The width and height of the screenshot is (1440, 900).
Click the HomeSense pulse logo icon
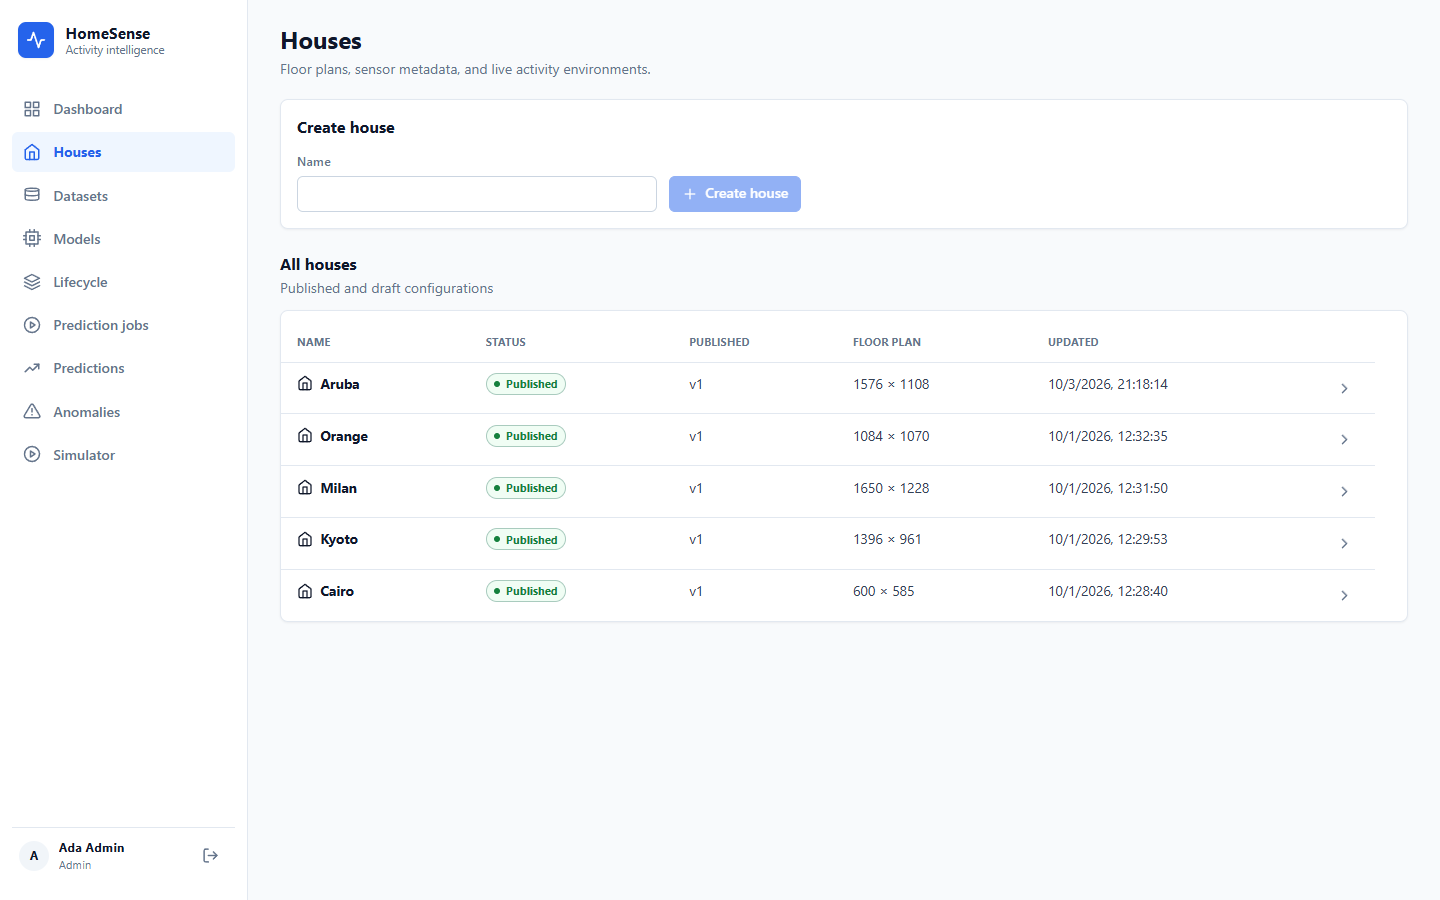click(x=36, y=40)
